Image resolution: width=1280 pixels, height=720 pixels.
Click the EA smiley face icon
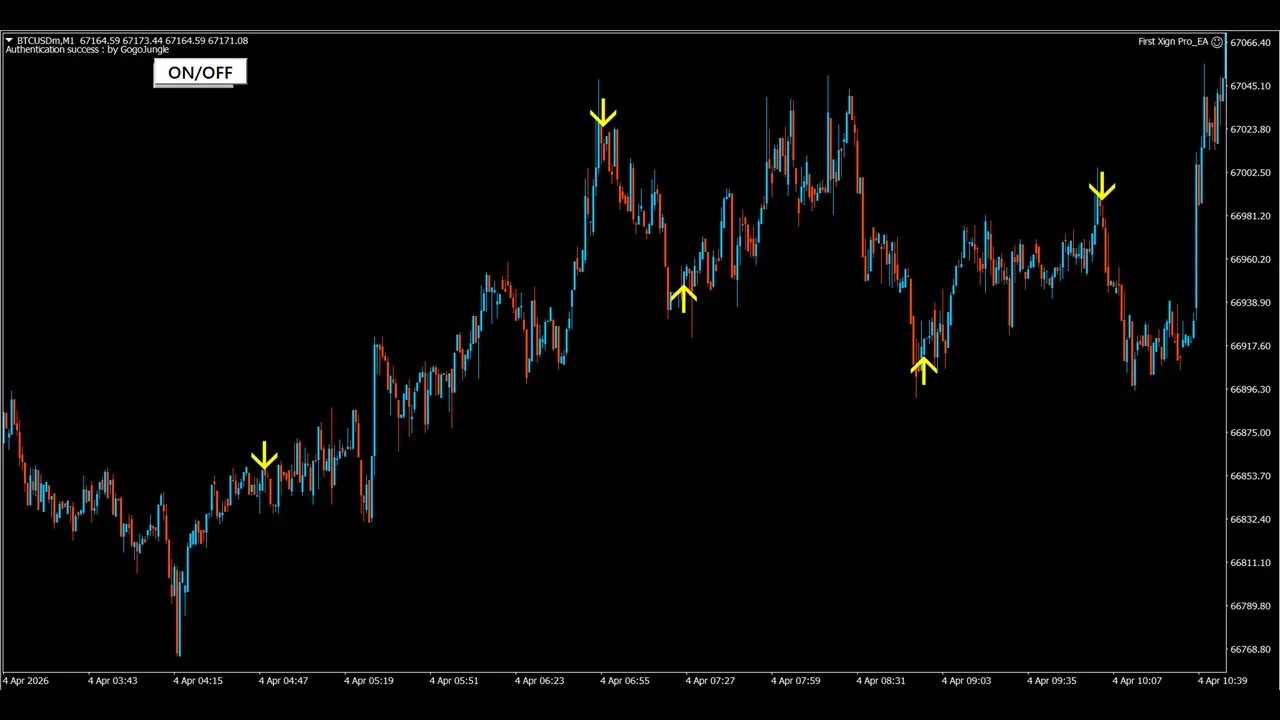coord(1217,42)
